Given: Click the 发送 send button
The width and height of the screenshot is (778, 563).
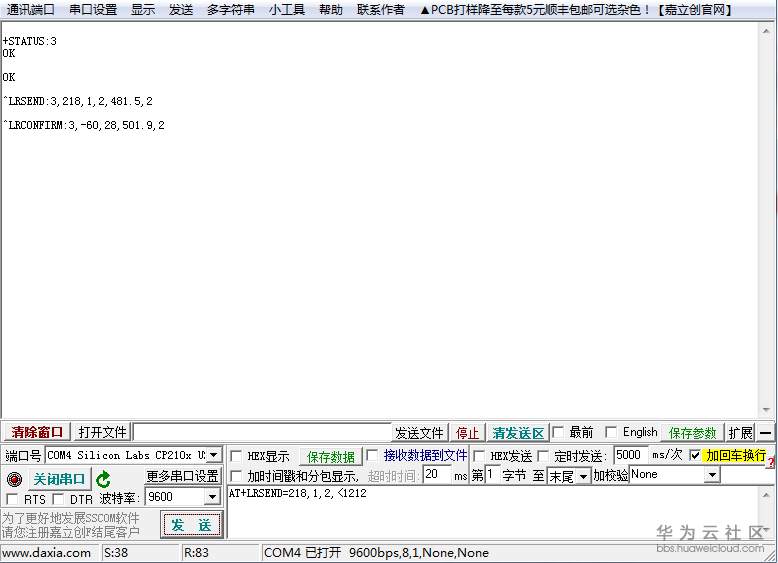Looking at the screenshot, I should (191, 525).
